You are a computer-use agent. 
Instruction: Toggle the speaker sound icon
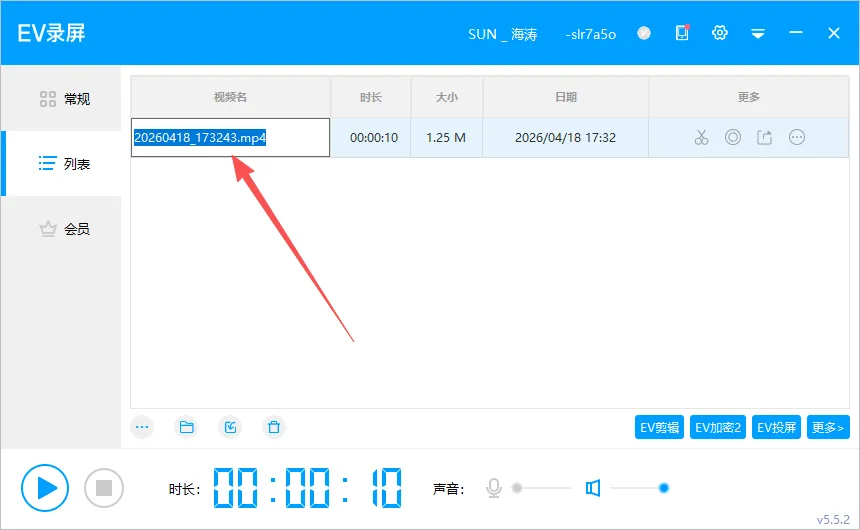(593, 488)
